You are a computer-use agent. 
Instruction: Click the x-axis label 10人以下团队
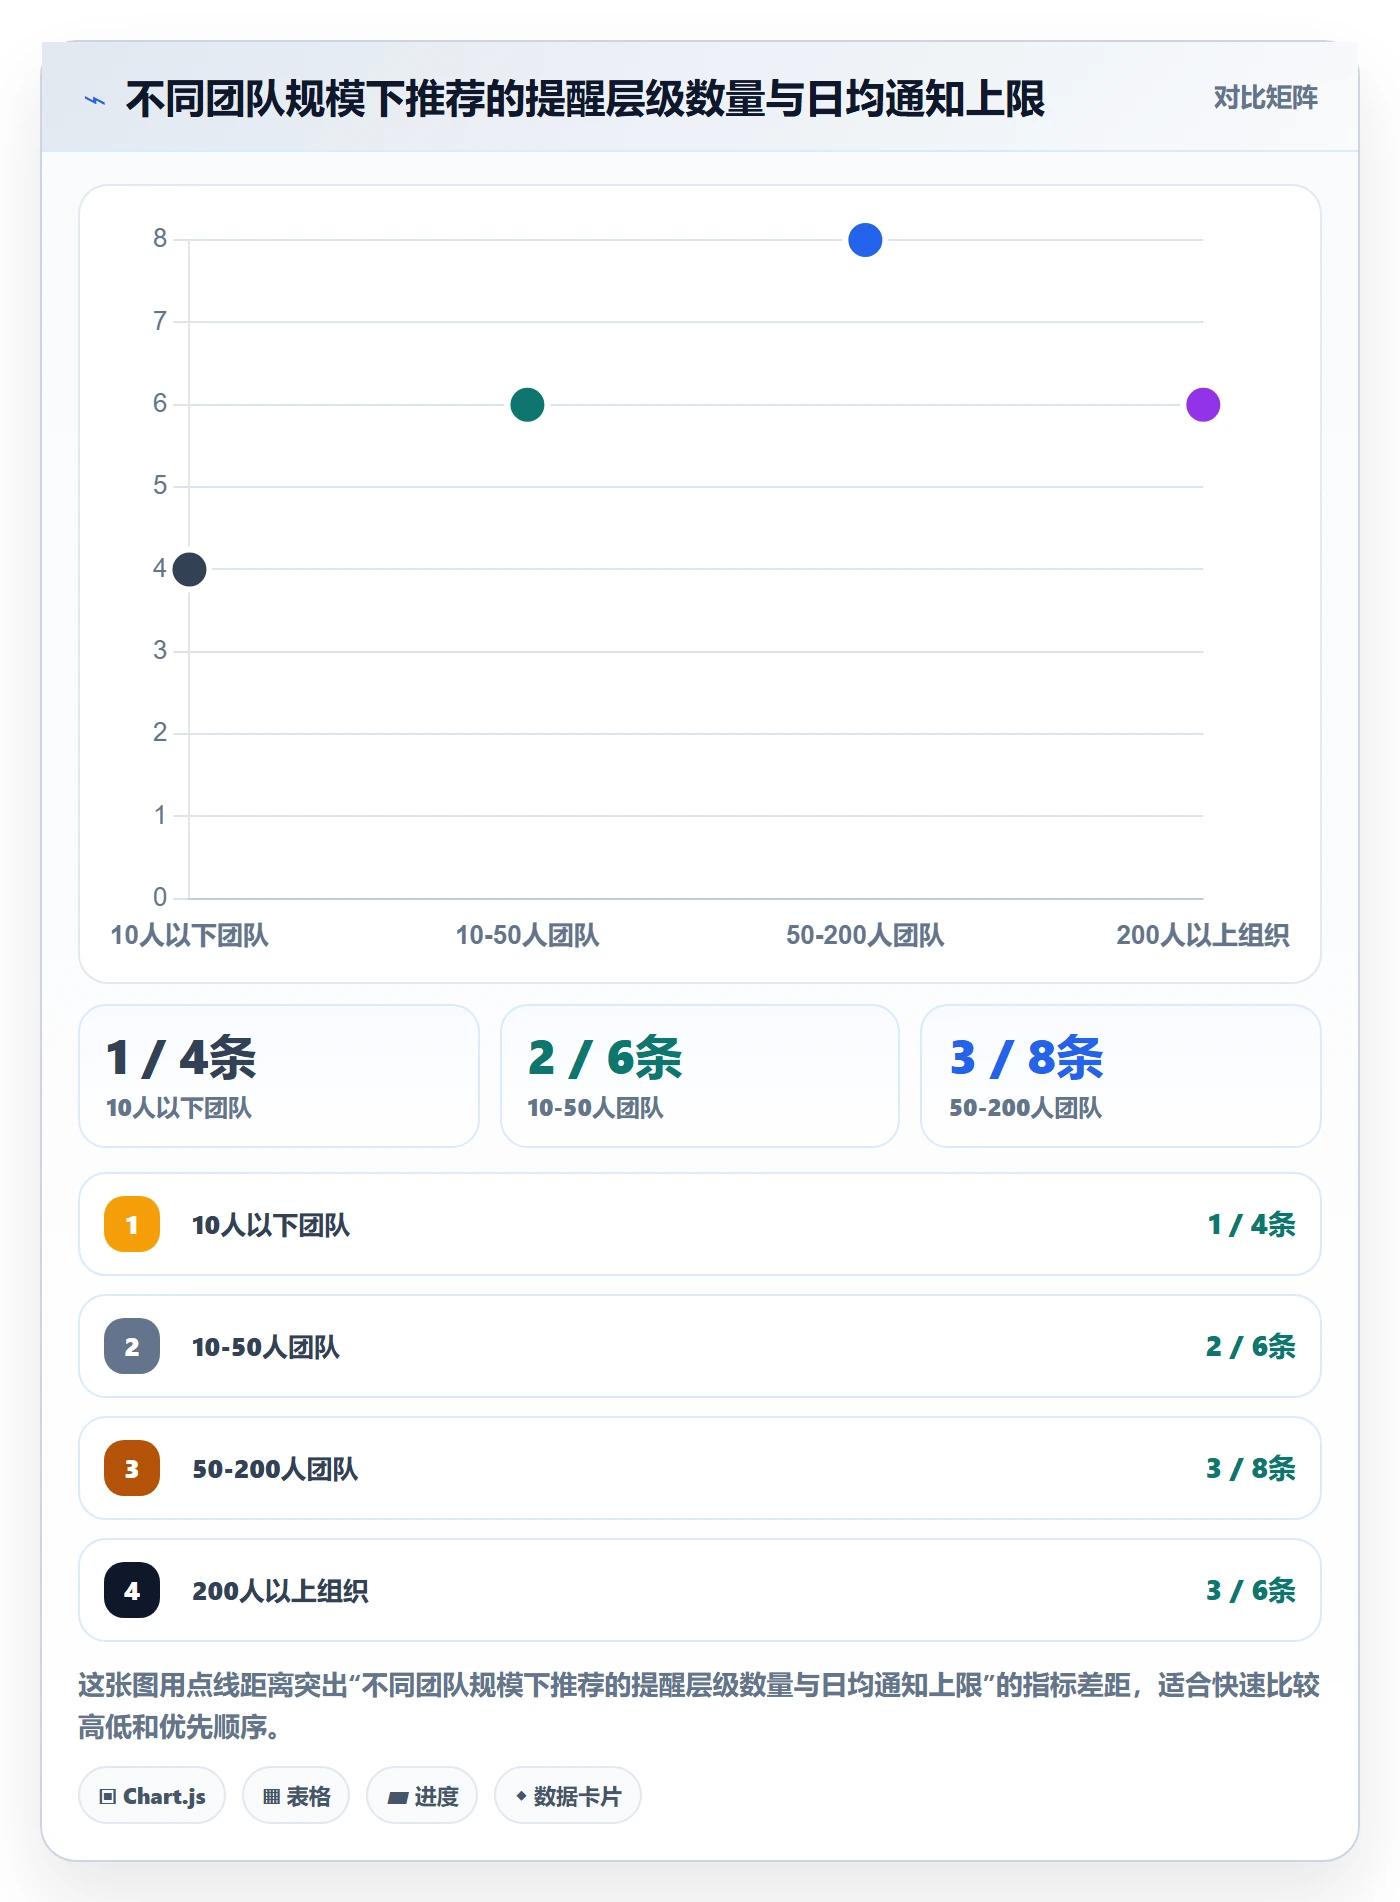coord(189,935)
